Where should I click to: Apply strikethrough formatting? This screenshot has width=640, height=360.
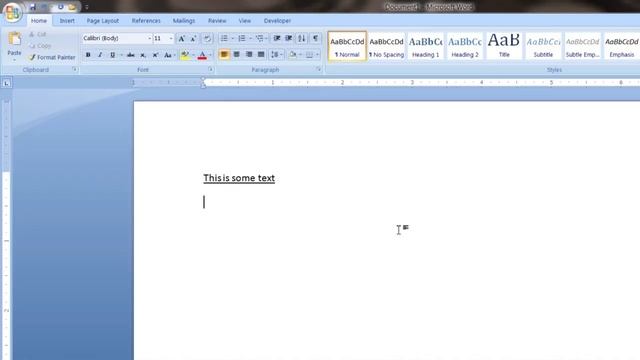(x=131, y=55)
